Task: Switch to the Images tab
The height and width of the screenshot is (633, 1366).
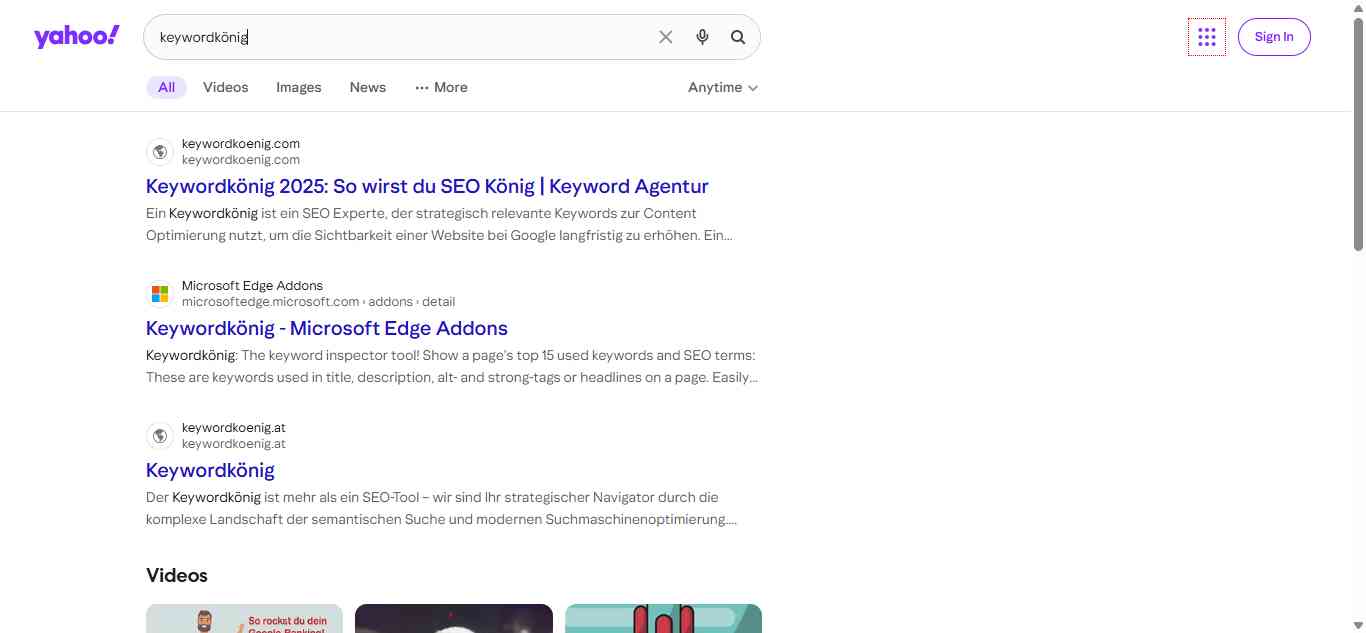Action: click(299, 87)
